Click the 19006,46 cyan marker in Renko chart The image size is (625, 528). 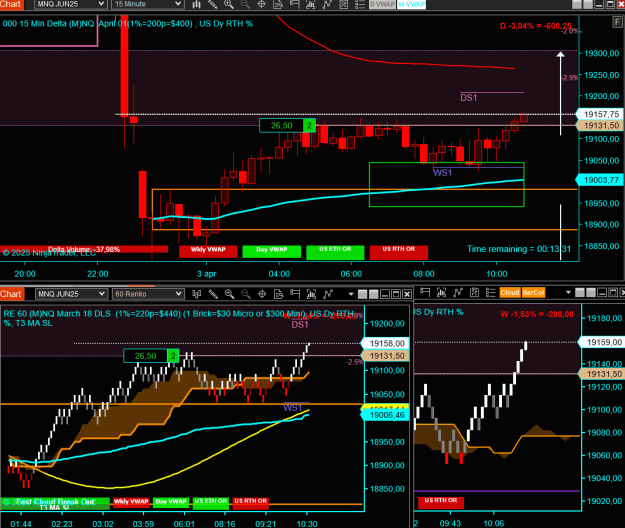[x=386, y=415]
